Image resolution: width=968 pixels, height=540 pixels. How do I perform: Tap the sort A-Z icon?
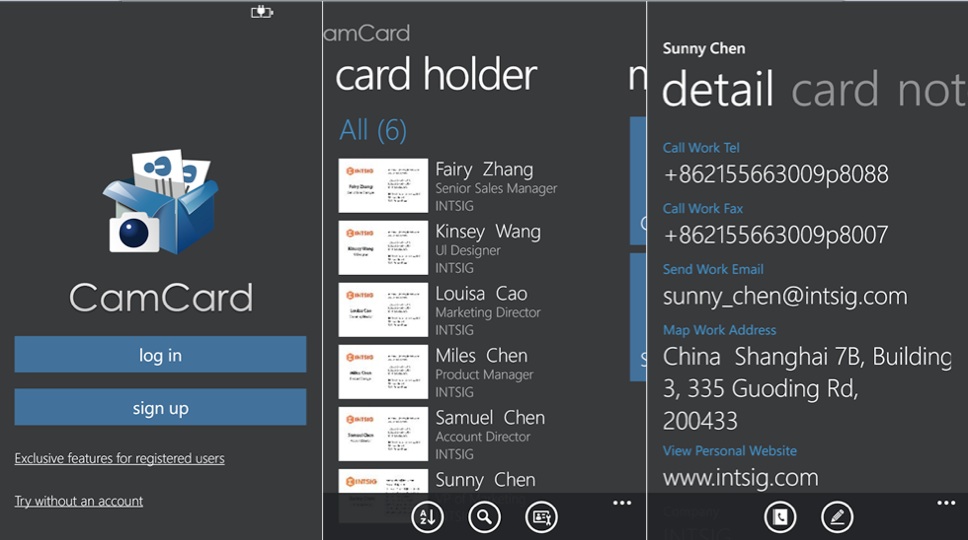tap(427, 517)
